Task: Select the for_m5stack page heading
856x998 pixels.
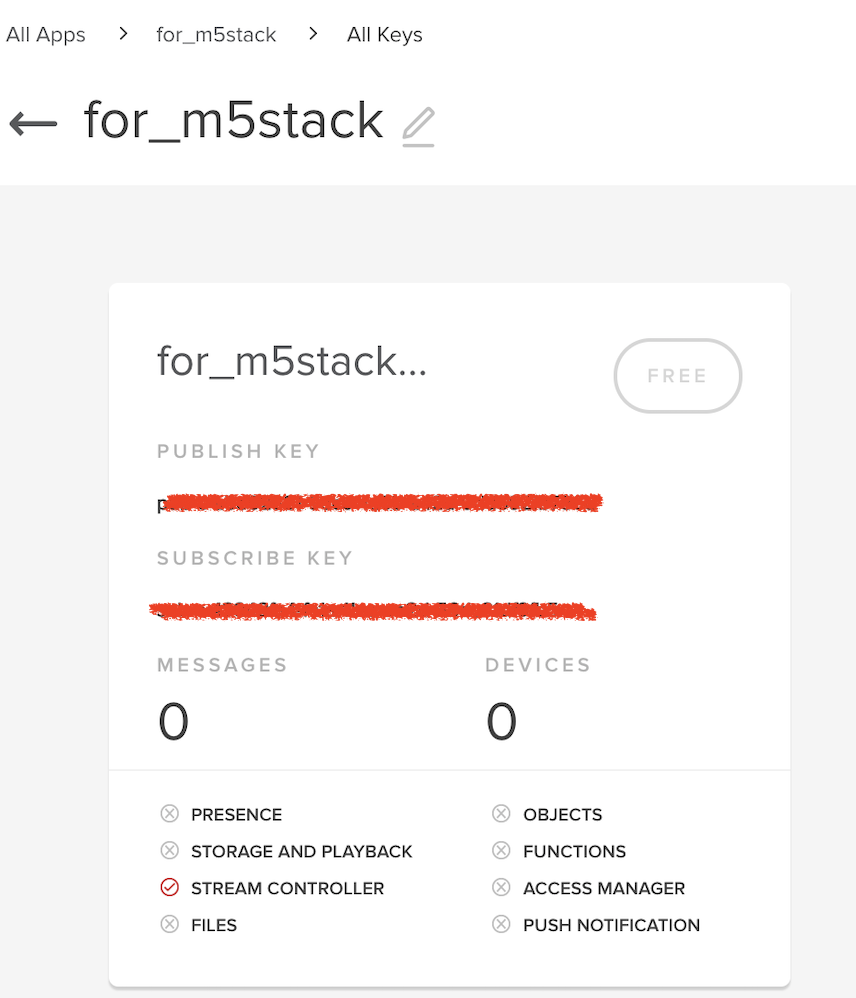Action: [x=233, y=121]
